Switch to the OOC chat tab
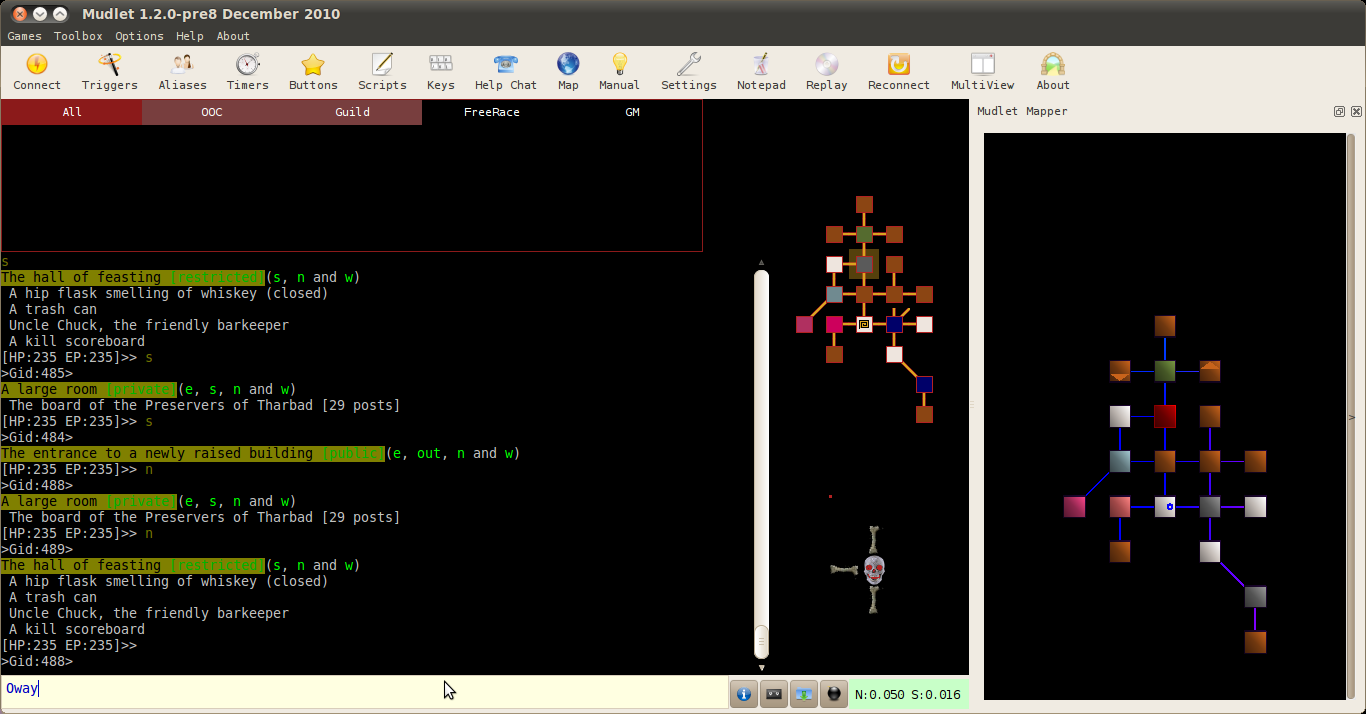Viewport: 1366px width, 714px height. pos(212,112)
